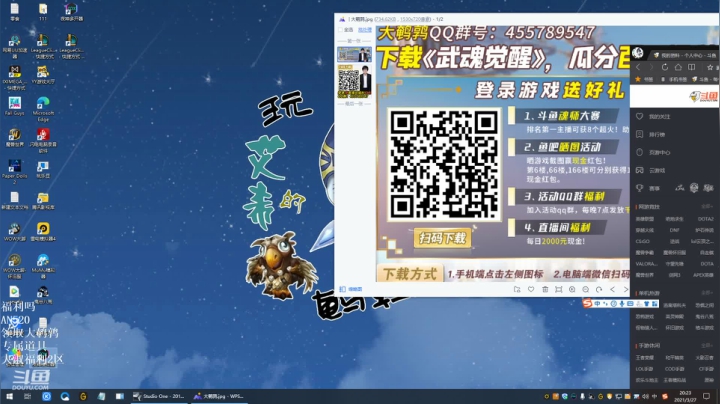Open the Microsoft Edge desktop shortcut
The width and height of the screenshot is (720, 404).
[43, 109]
